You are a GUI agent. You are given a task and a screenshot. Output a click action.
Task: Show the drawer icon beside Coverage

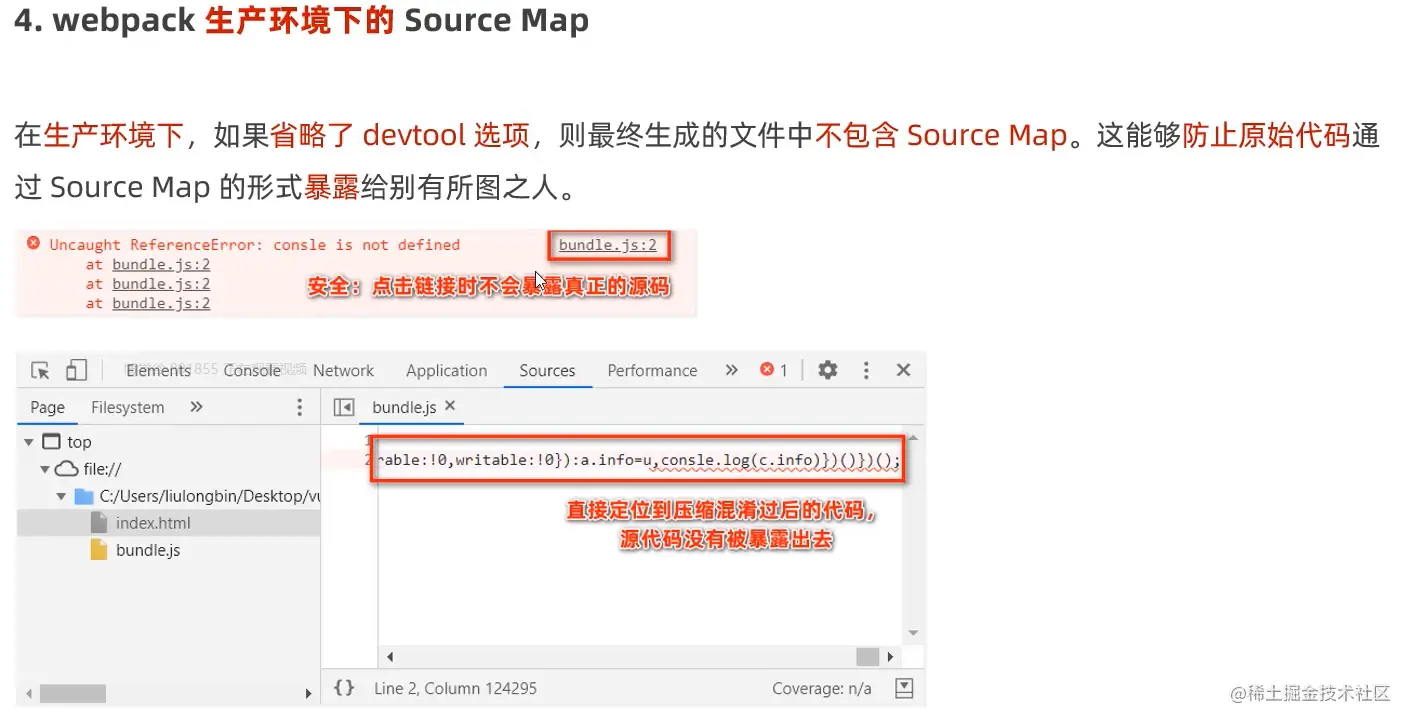point(903,688)
